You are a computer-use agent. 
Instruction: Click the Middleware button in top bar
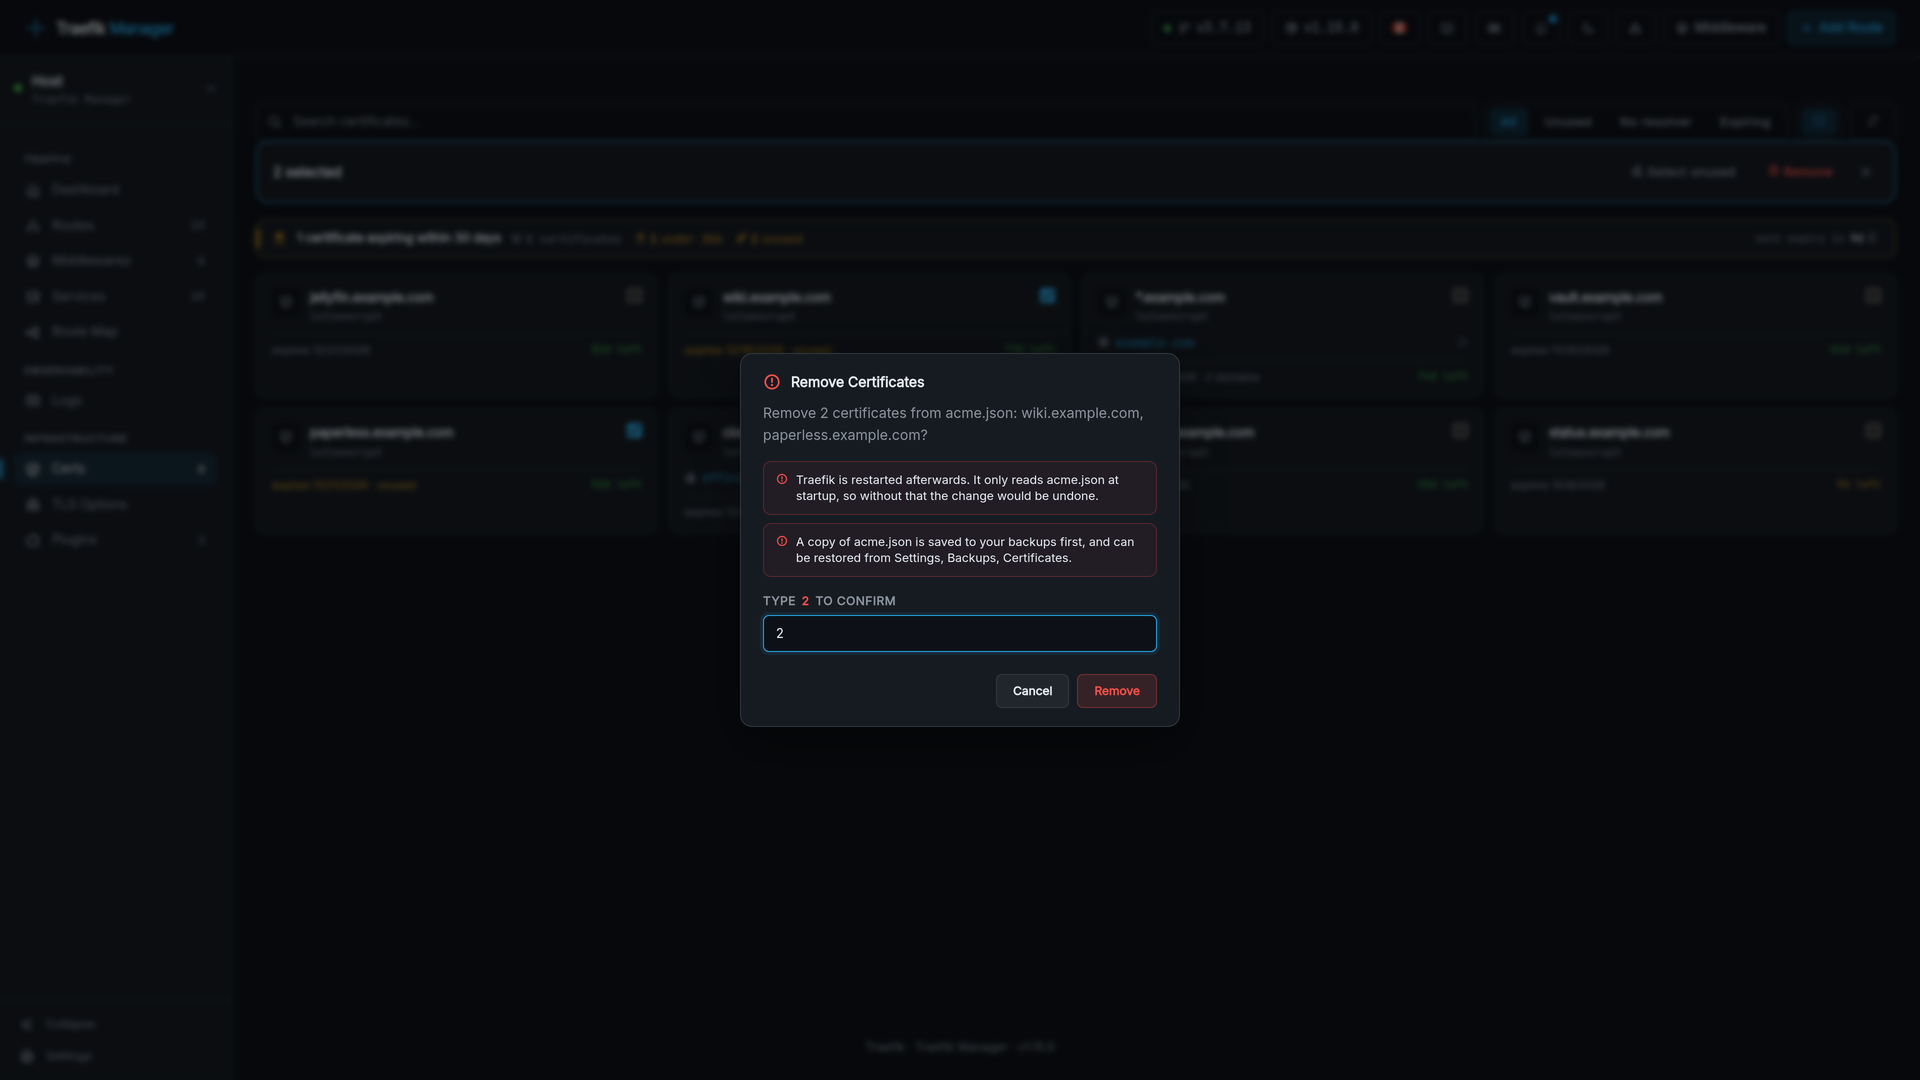click(1720, 28)
